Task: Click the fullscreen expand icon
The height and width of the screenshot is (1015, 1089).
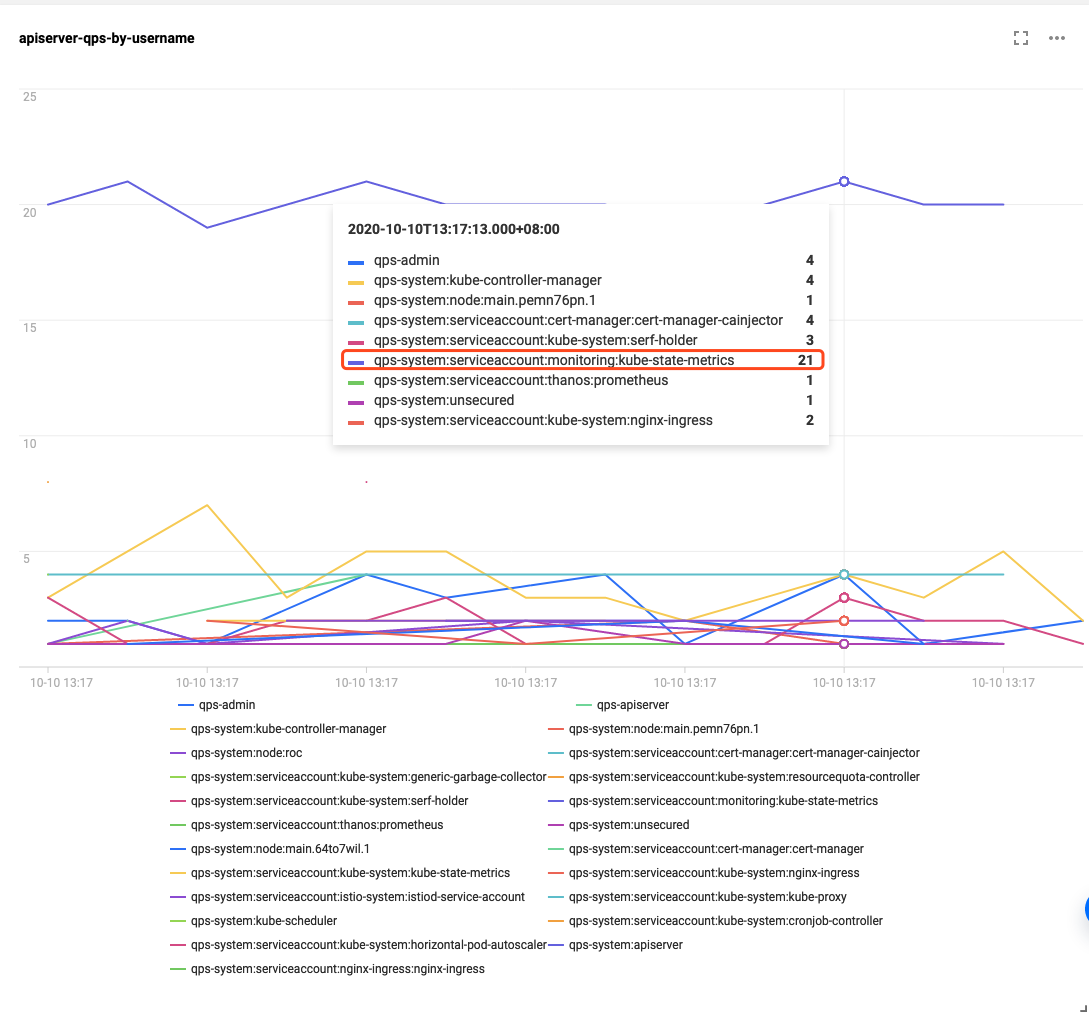Action: (1021, 38)
